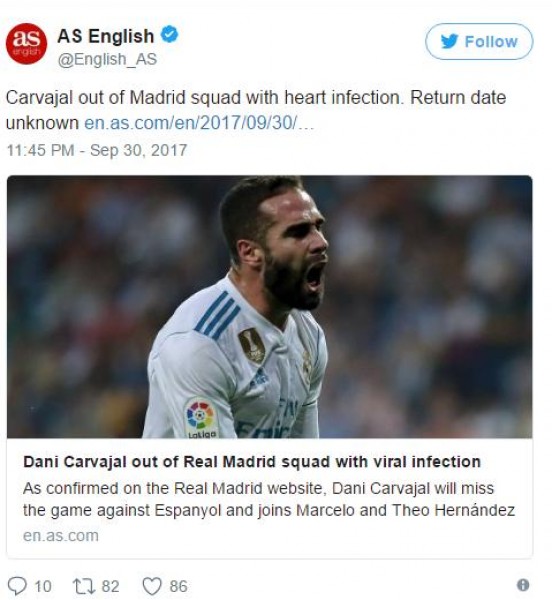
Task: Click the like count 86
Action: tap(178, 586)
